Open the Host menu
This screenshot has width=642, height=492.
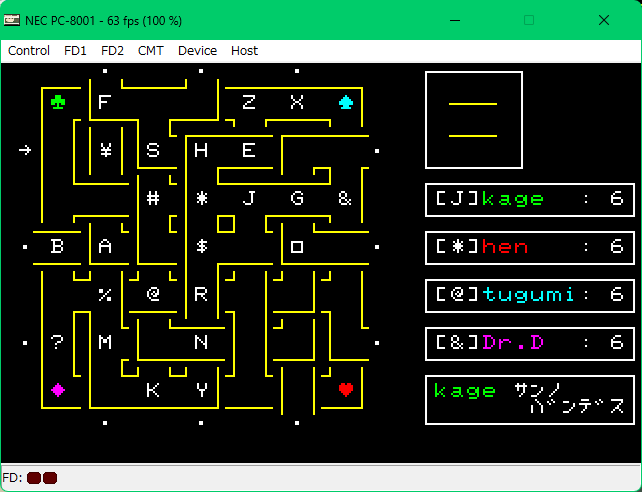[x=244, y=51]
